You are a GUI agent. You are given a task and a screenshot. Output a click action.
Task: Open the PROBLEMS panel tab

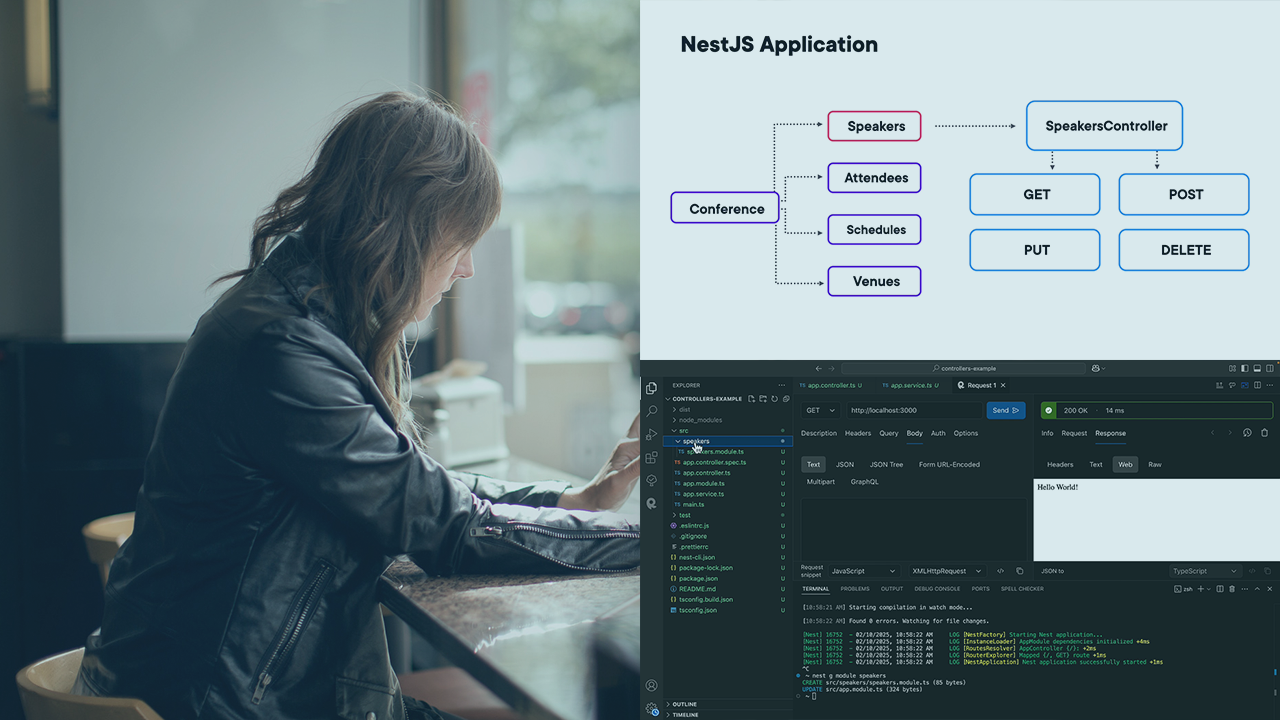point(854,589)
